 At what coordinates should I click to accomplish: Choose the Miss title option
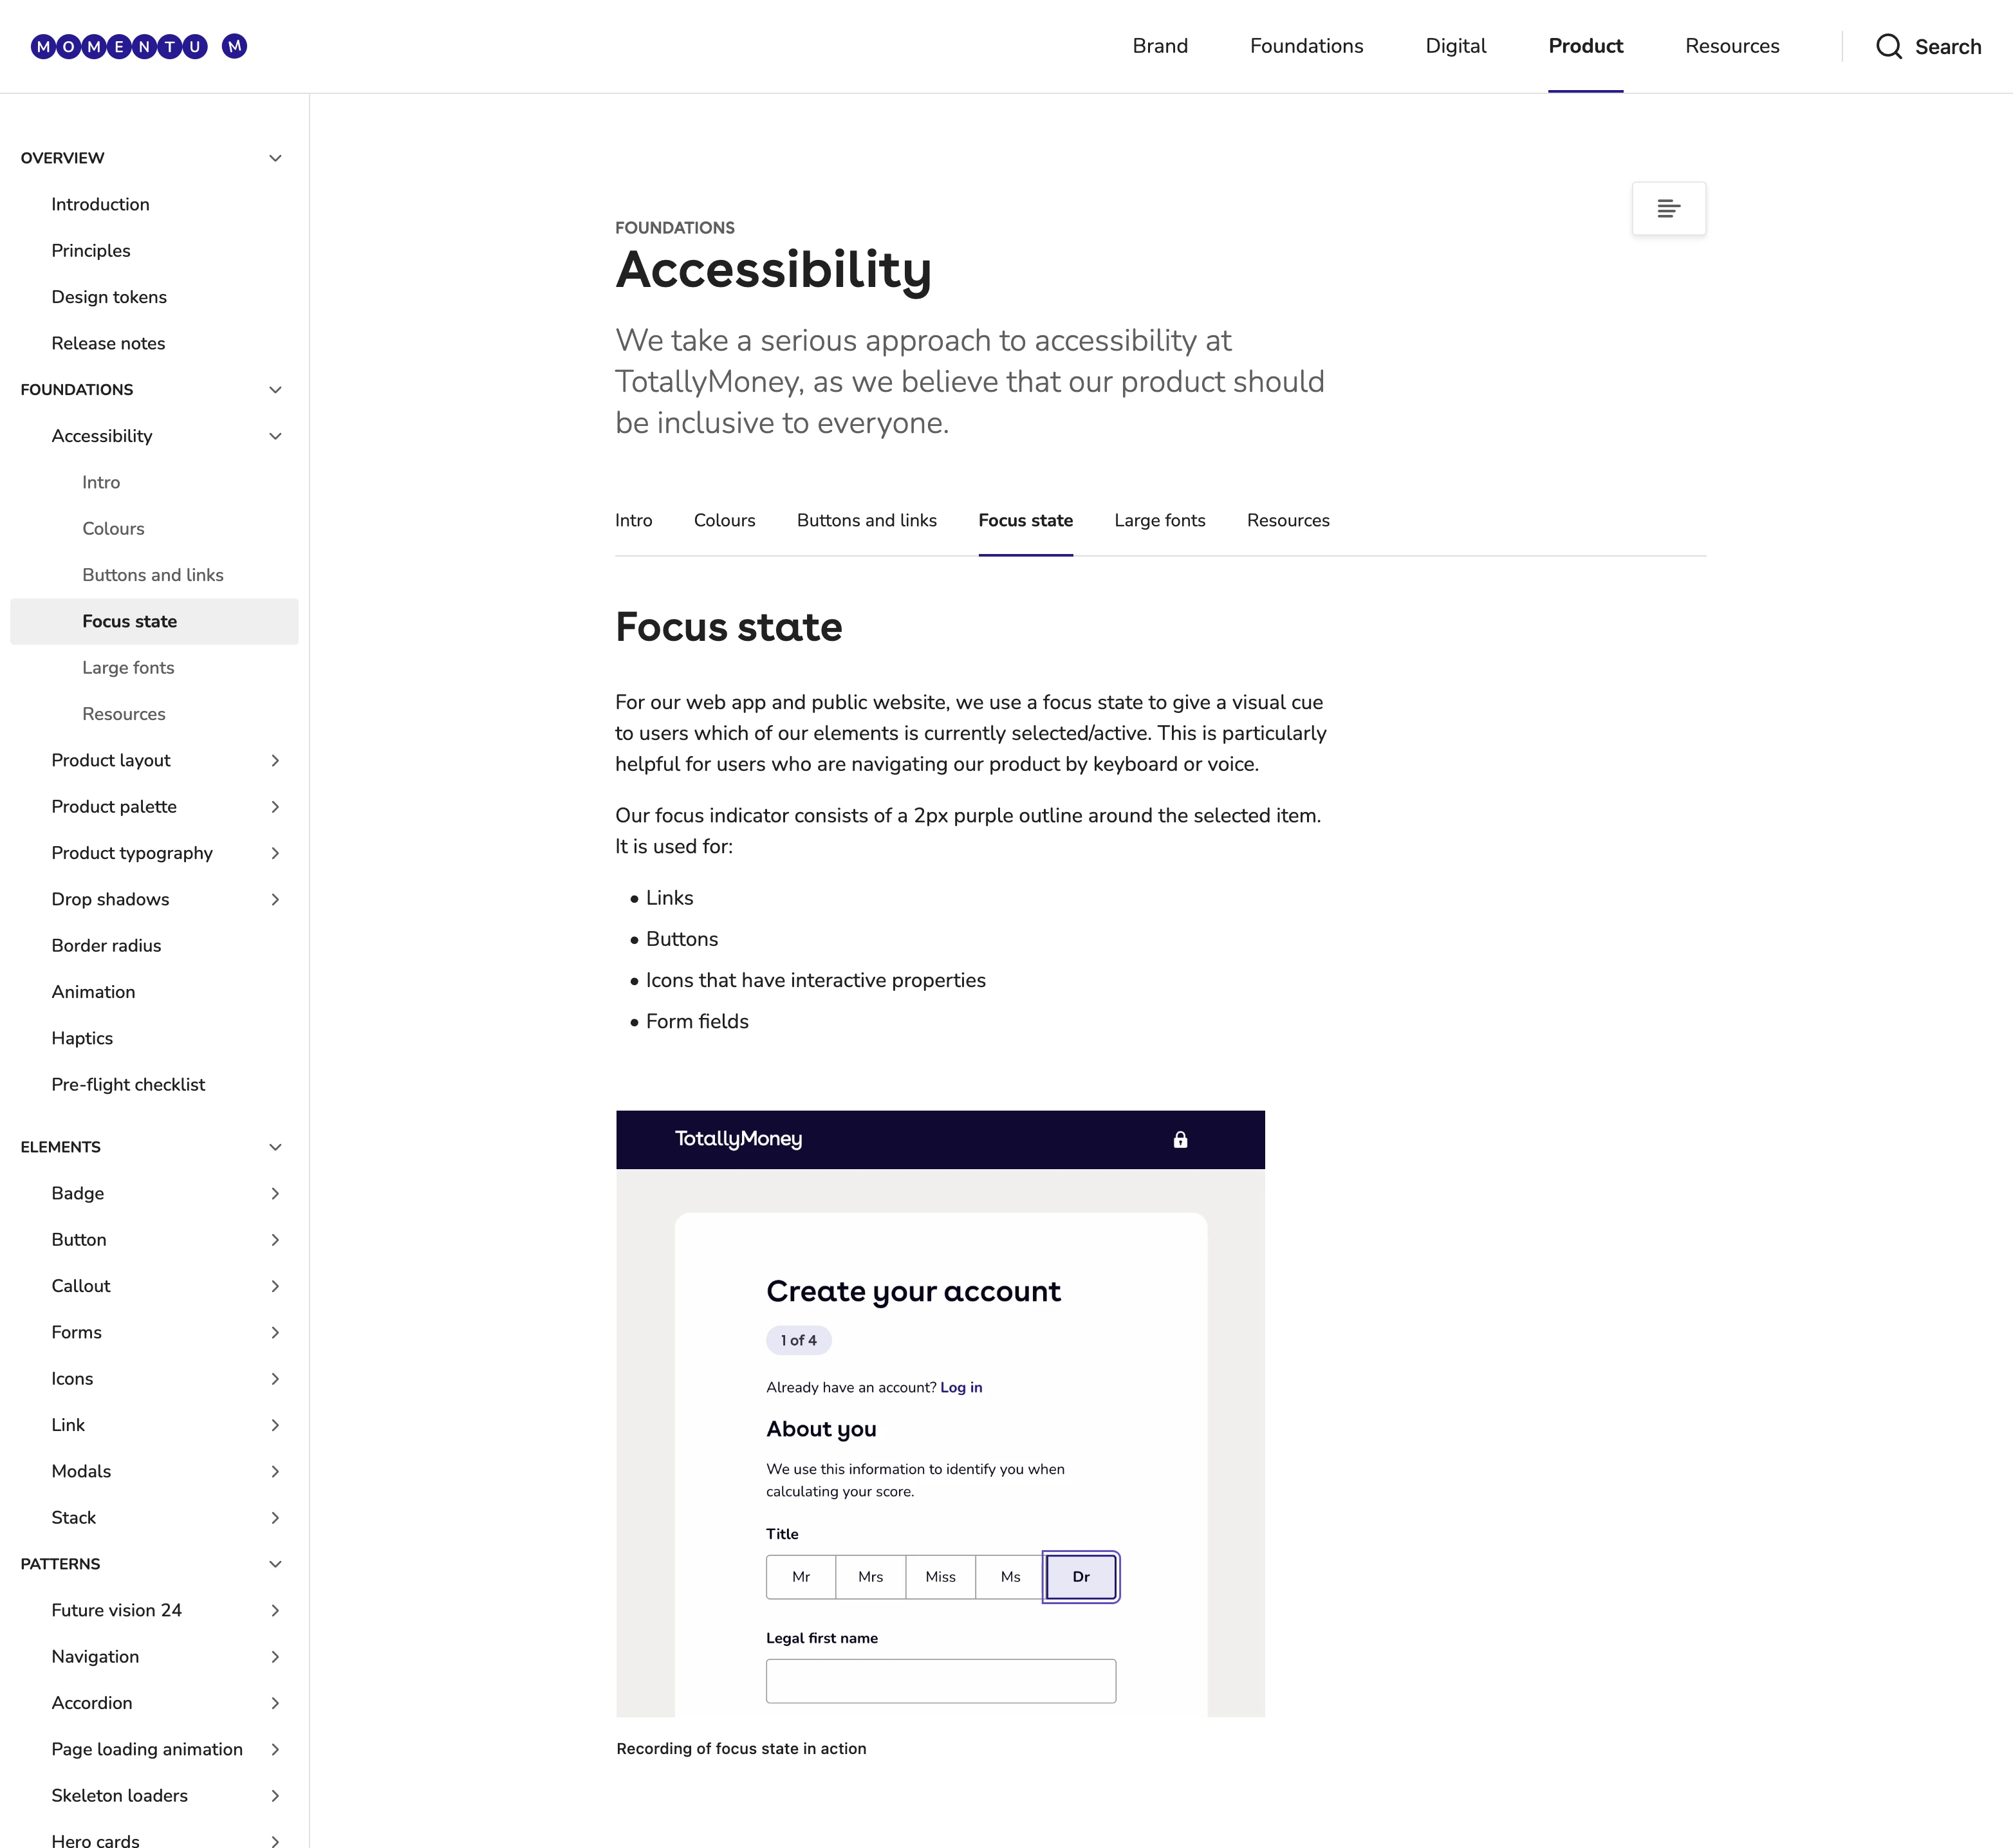click(940, 1577)
